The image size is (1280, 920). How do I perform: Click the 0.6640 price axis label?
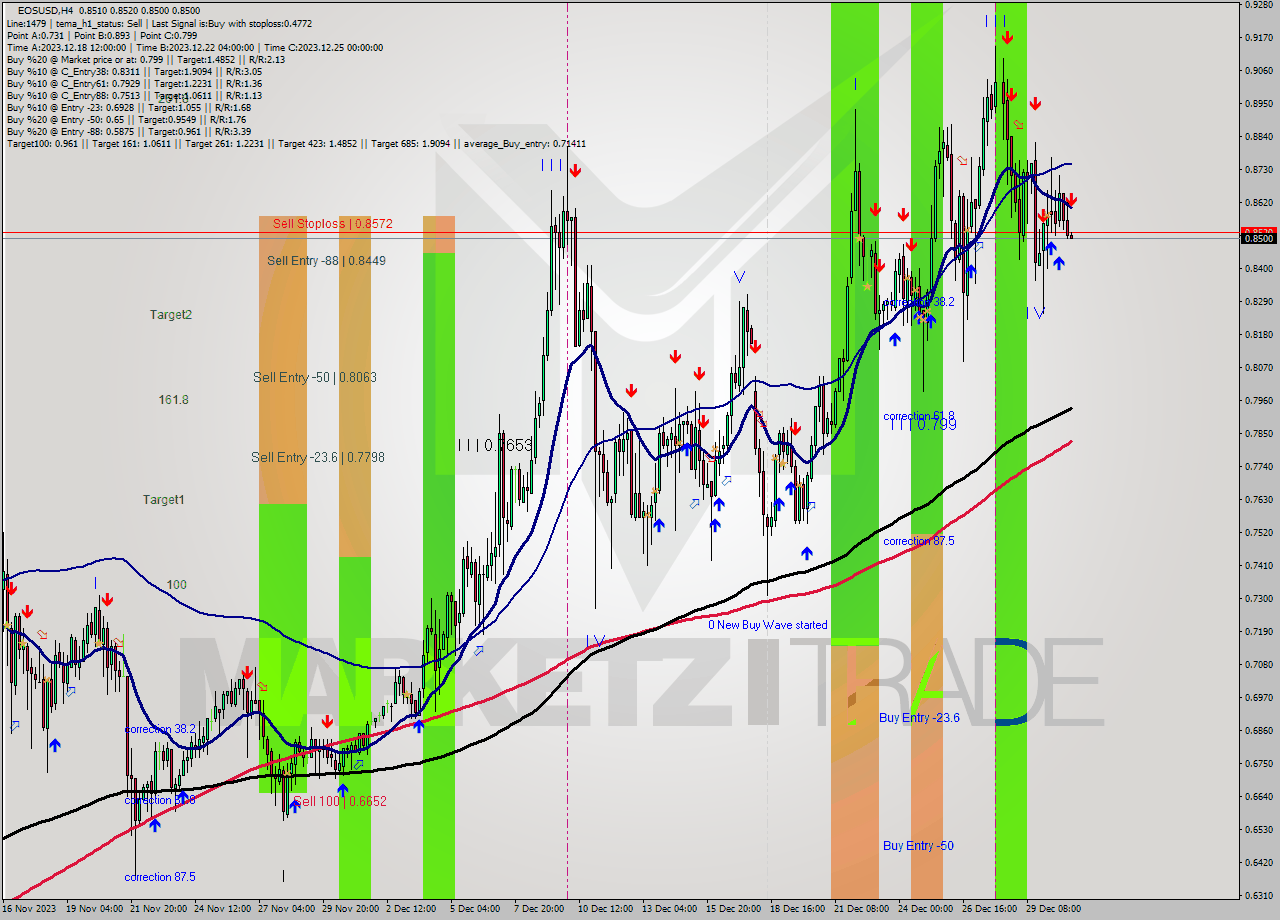1258,797
